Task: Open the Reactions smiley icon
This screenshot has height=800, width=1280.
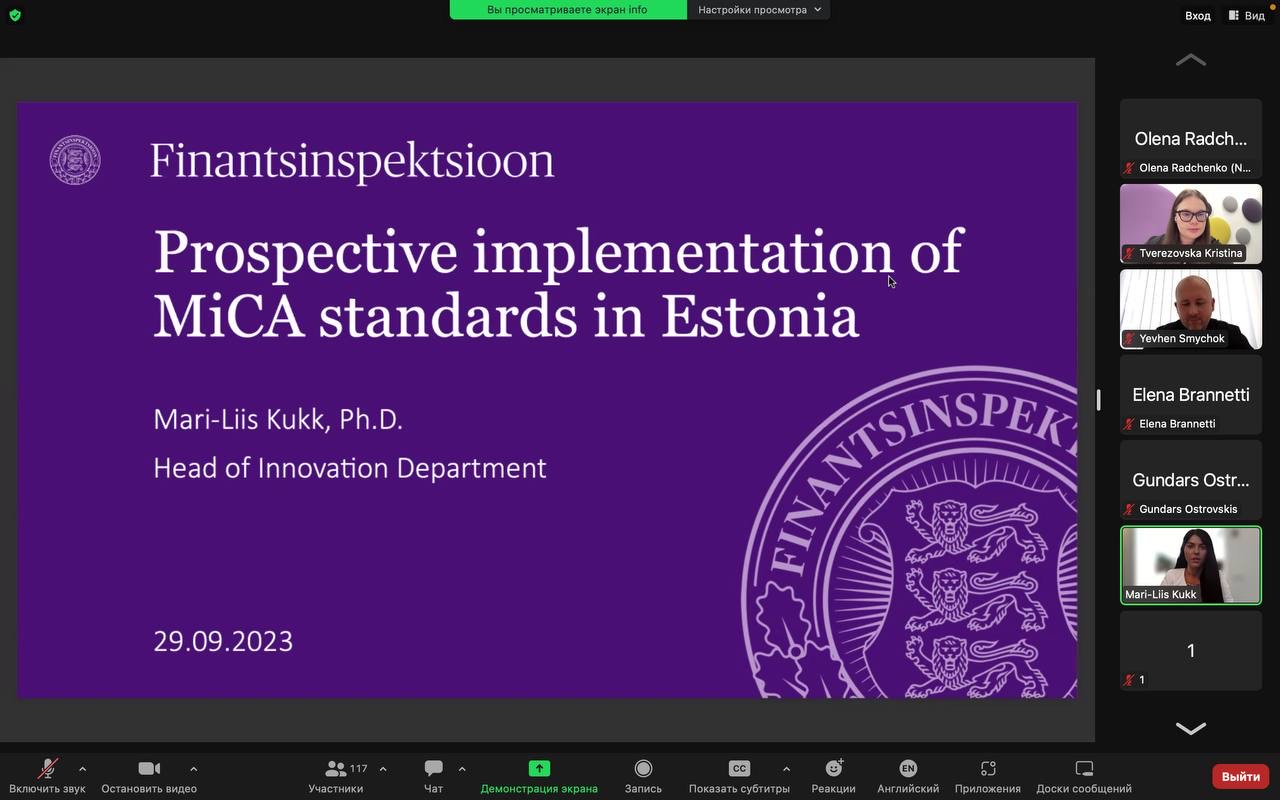Action: (x=833, y=769)
